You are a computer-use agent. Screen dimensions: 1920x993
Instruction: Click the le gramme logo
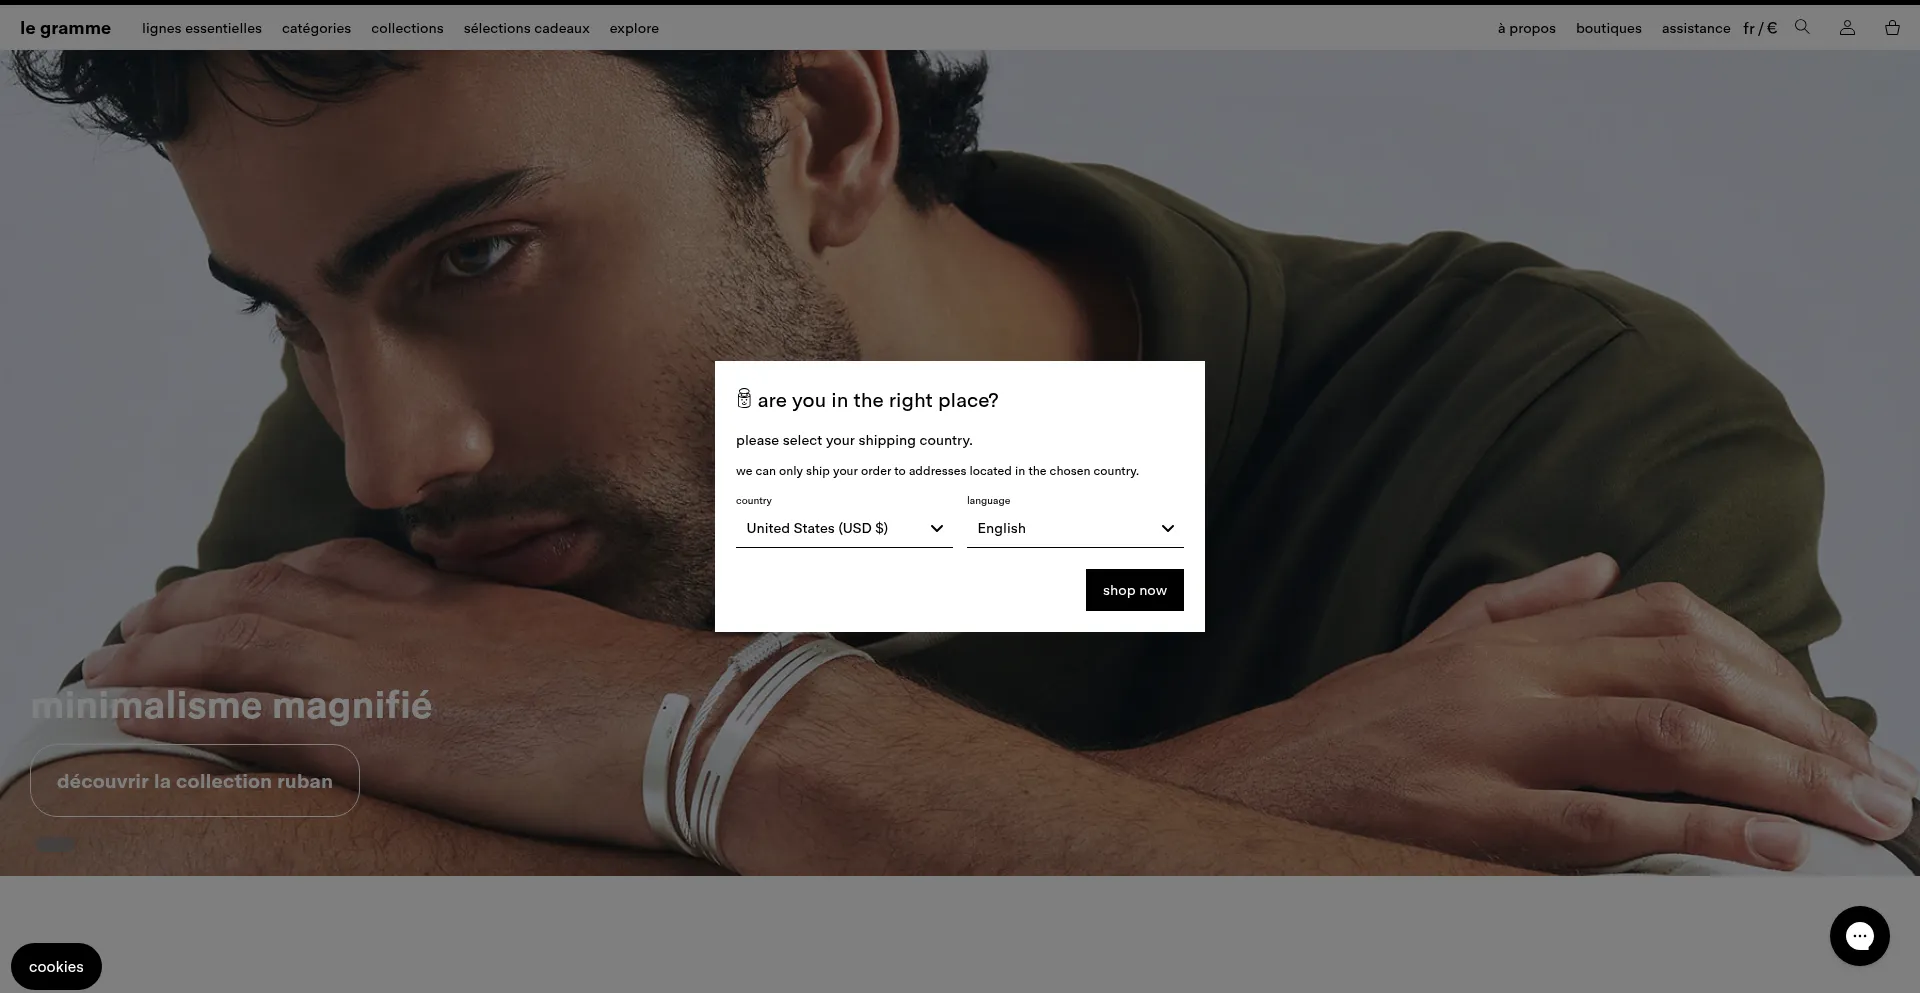tap(65, 28)
